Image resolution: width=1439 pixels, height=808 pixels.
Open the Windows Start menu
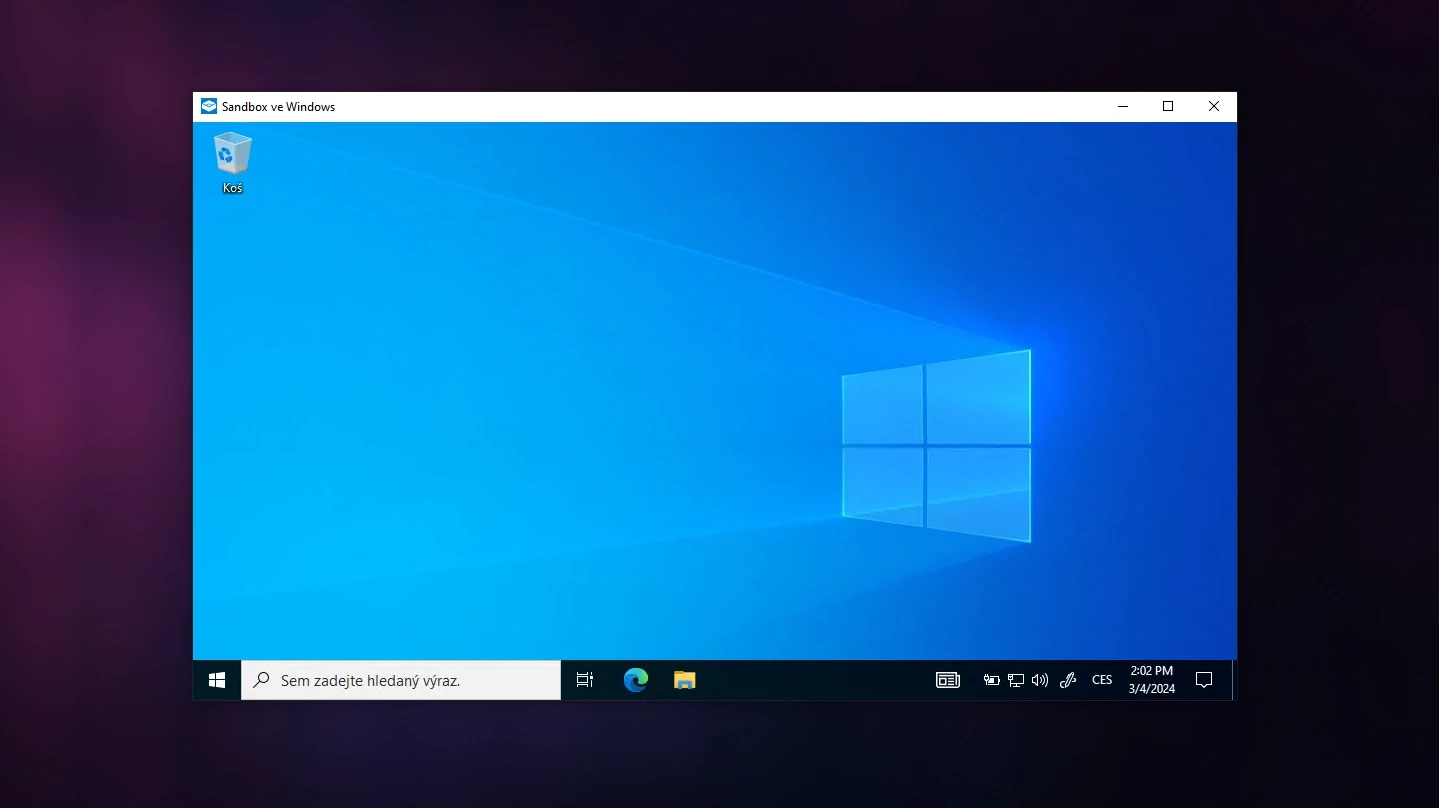(217, 680)
